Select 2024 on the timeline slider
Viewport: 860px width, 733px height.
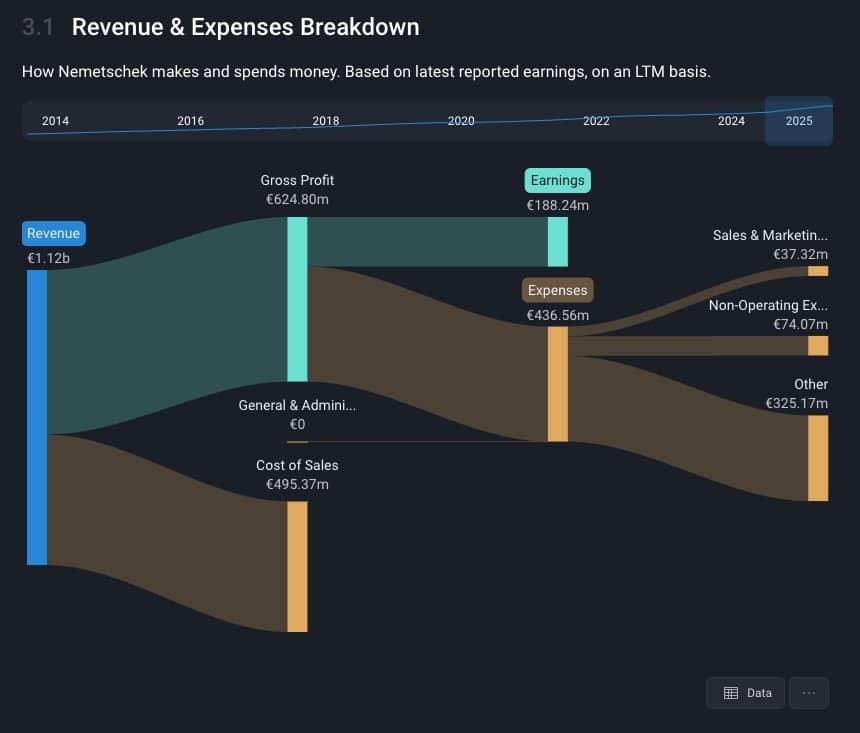[731, 121]
